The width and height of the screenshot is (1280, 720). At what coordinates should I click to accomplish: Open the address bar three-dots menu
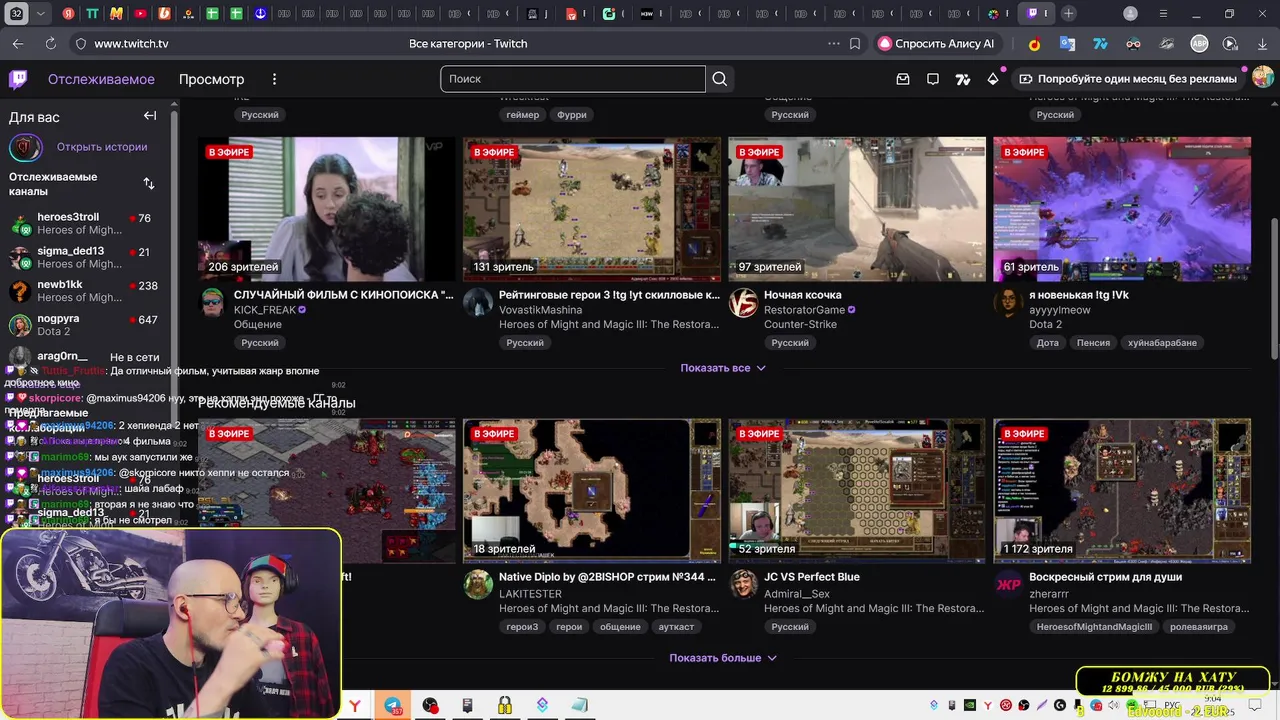point(834,44)
